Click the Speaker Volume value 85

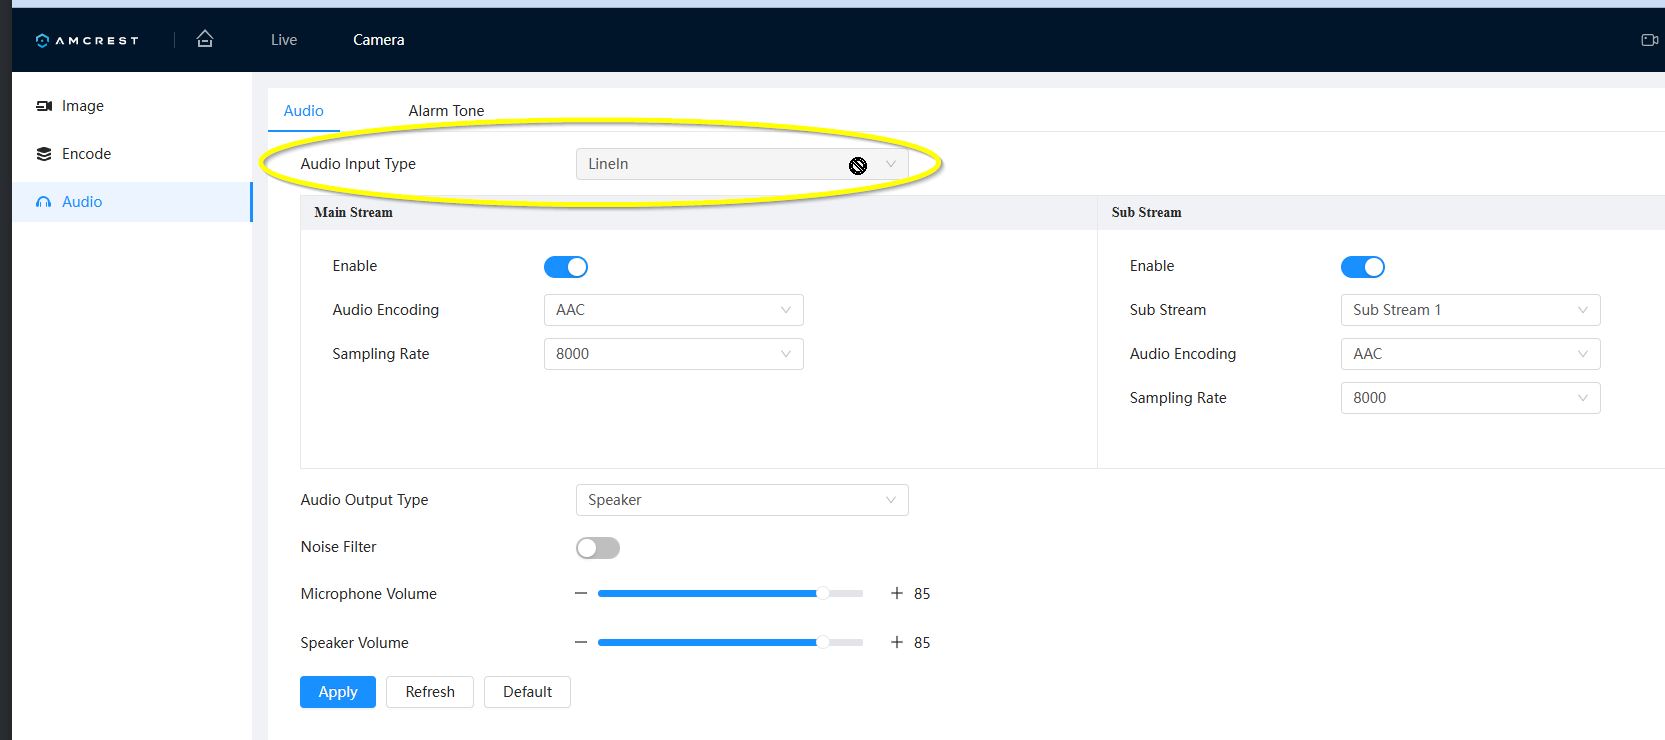[x=922, y=643]
